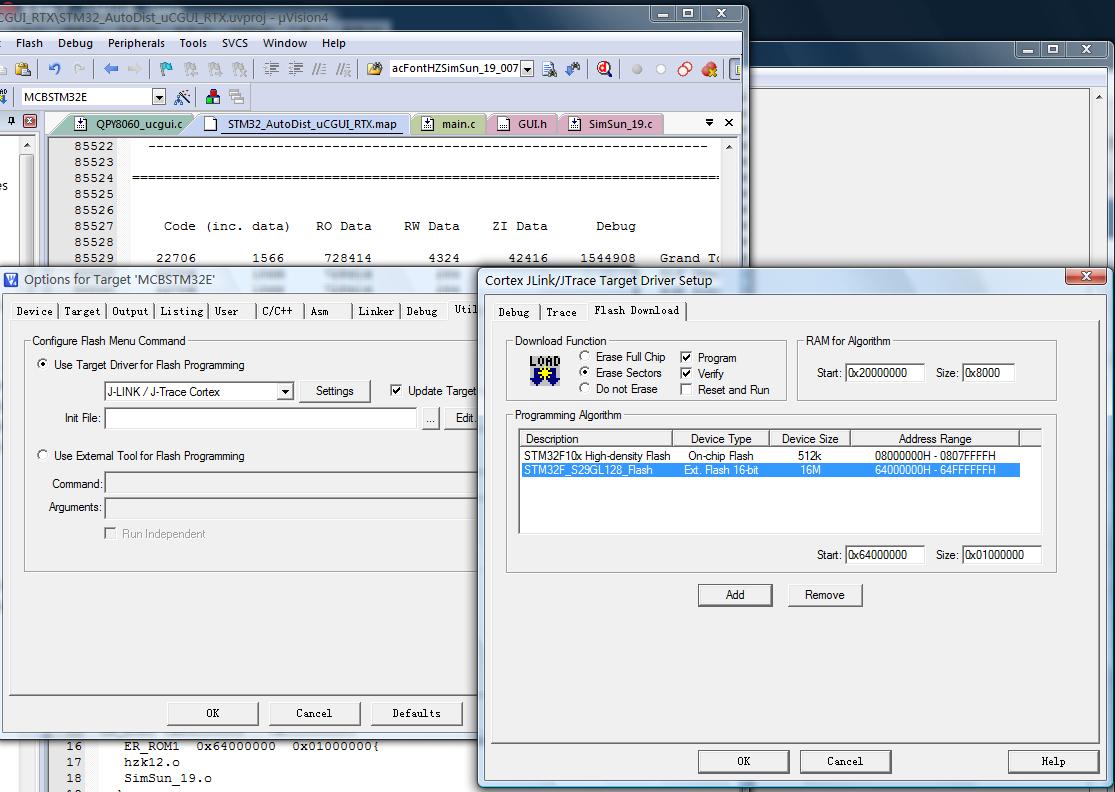Enable the Reset and Run checkbox
This screenshot has height=792, width=1115.
point(686,390)
